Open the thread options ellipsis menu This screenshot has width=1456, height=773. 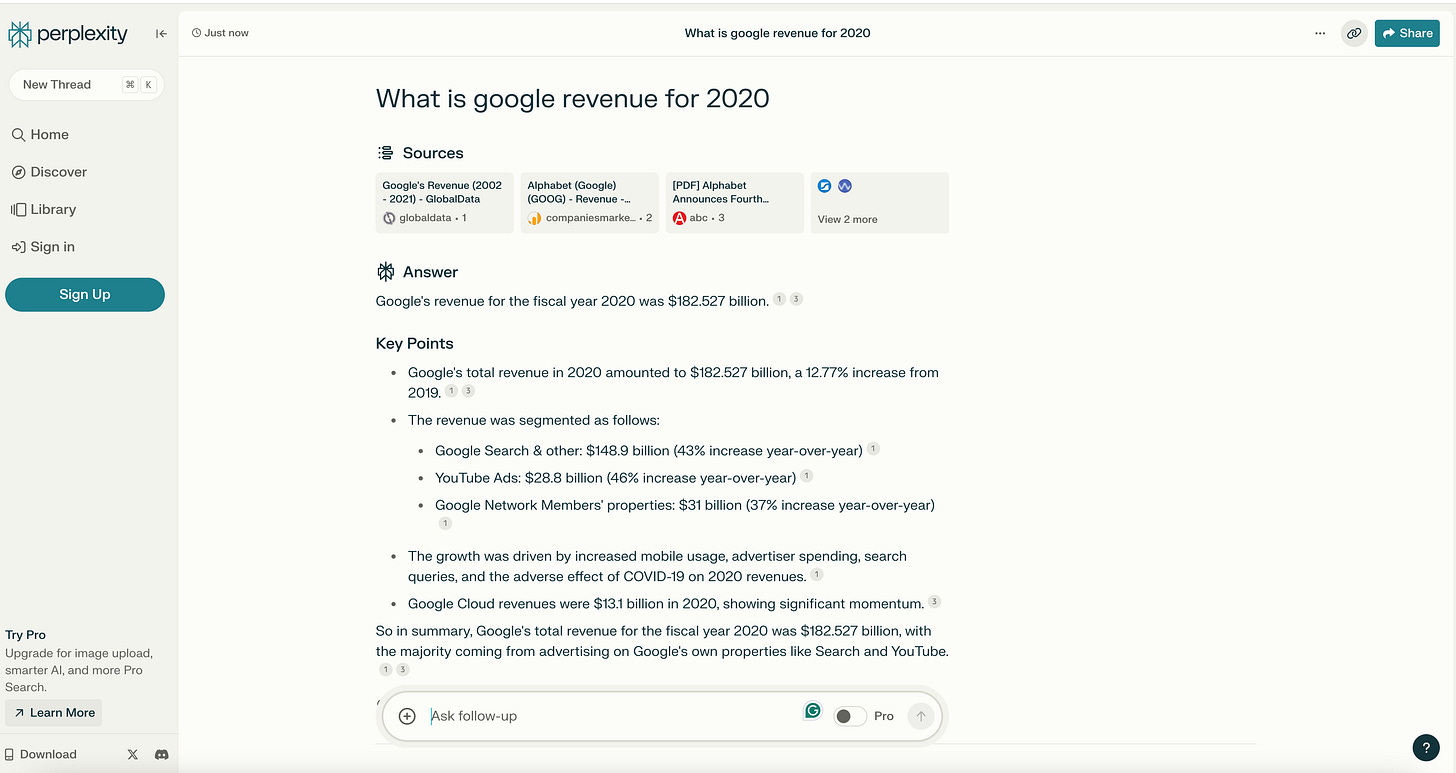pyautogui.click(x=1320, y=33)
